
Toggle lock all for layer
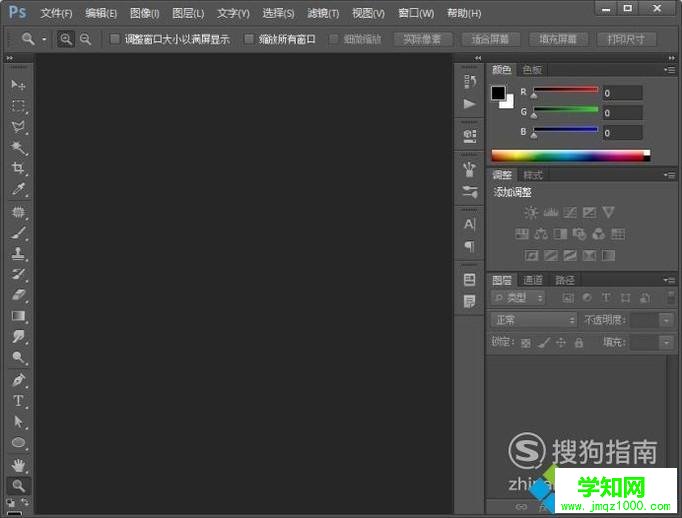(x=578, y=343)
